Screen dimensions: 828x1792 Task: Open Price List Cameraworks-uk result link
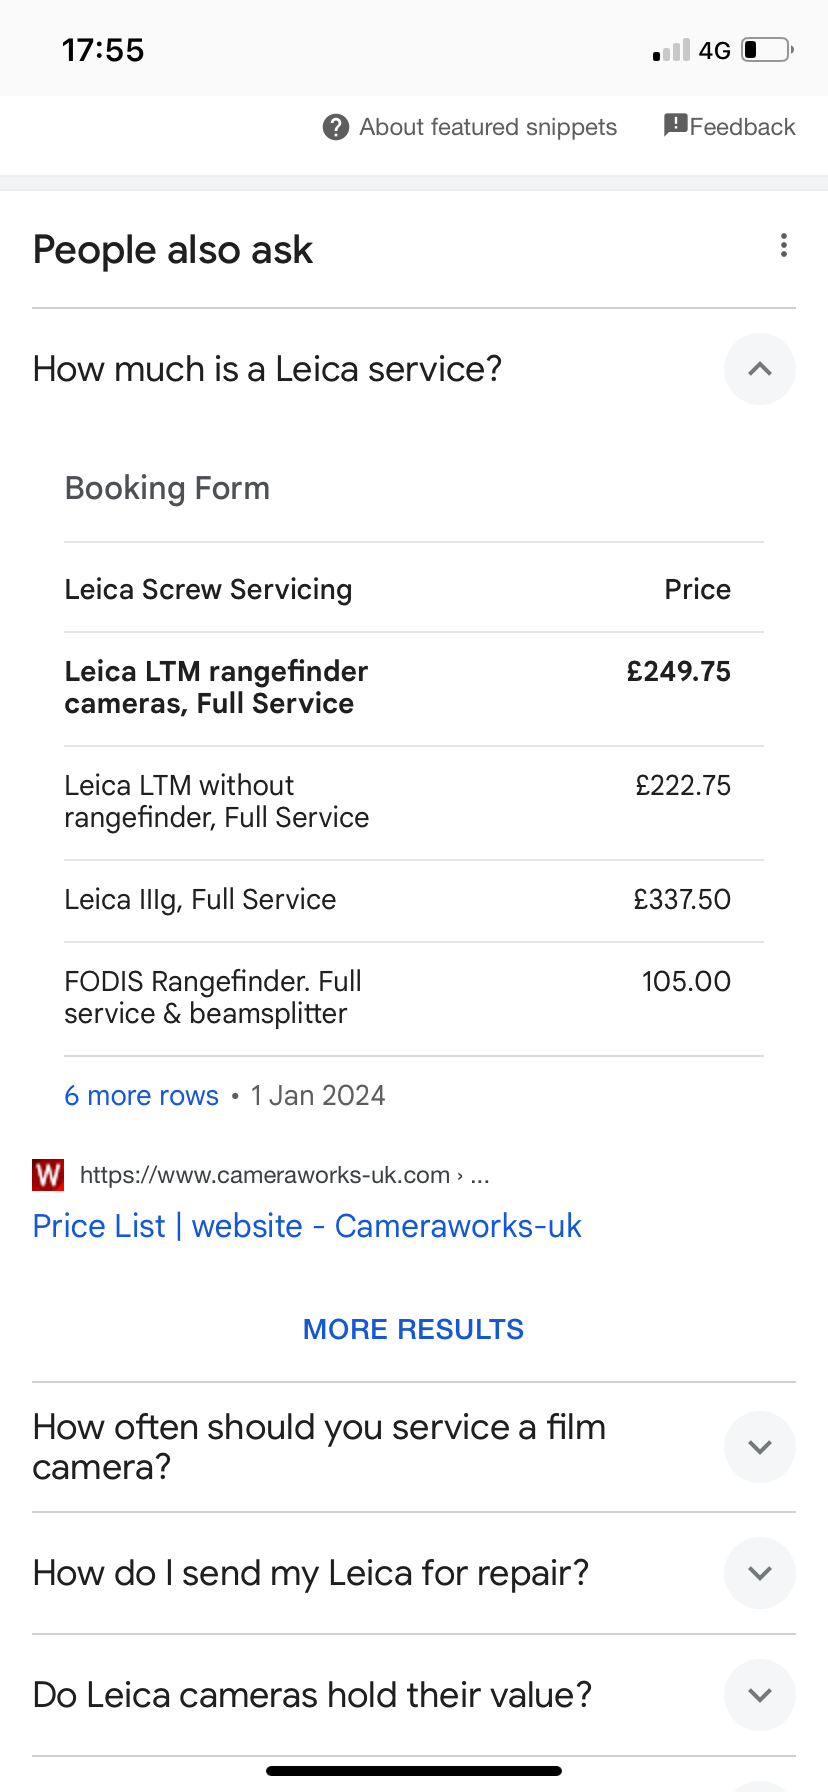pos(307,1226)
